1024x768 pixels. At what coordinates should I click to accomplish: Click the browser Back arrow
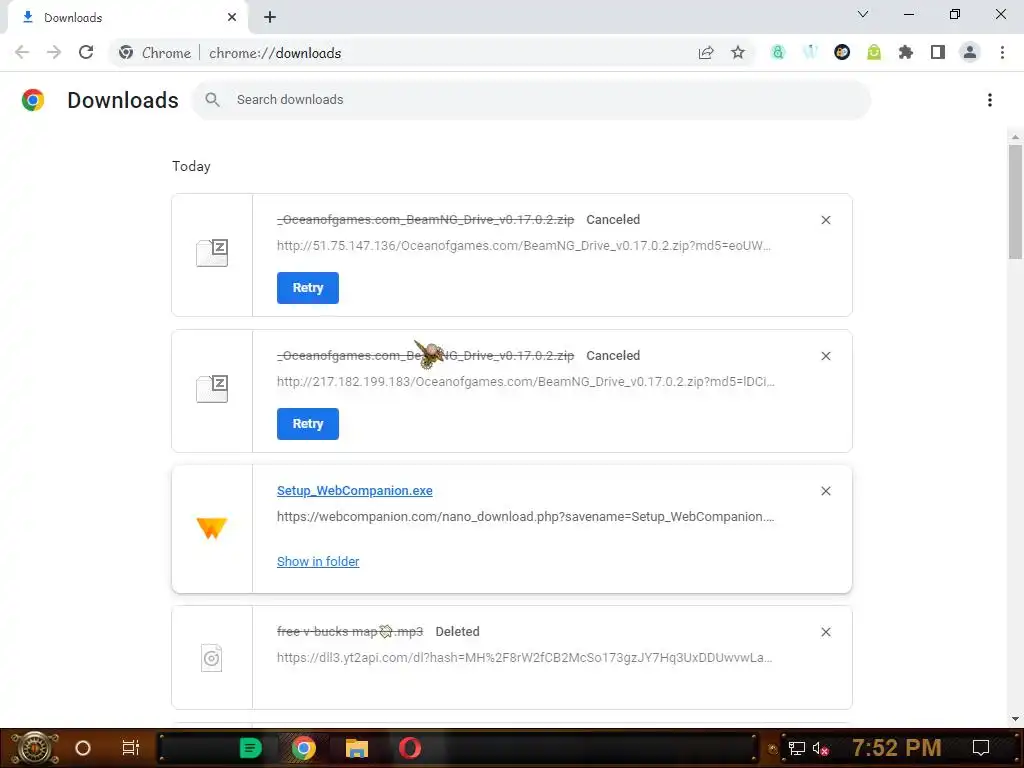(22, 52)
